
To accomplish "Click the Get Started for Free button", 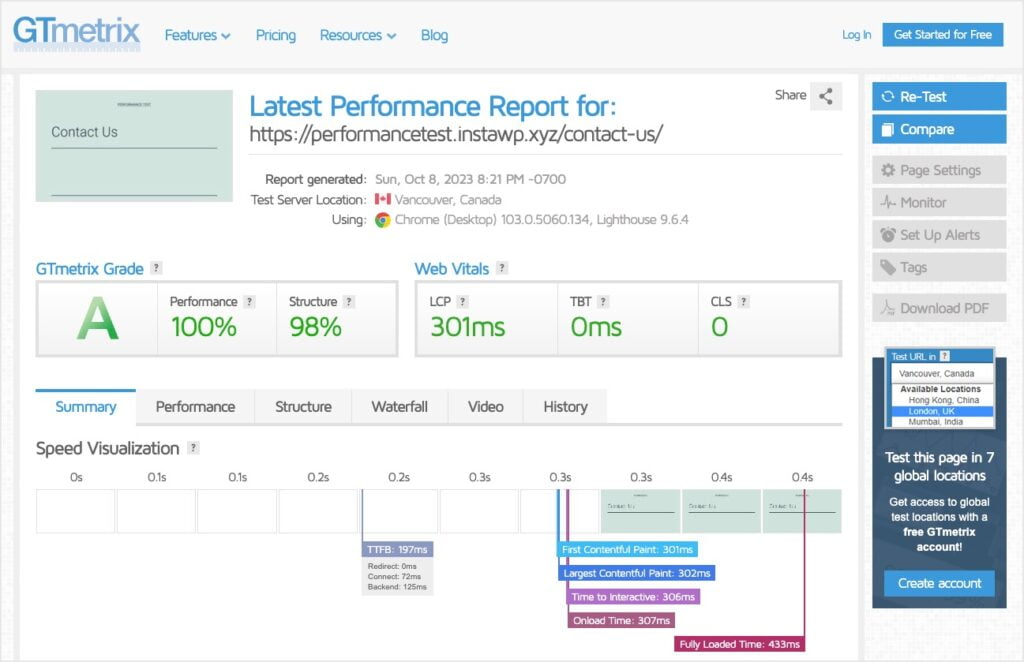I will pos(942,34).
